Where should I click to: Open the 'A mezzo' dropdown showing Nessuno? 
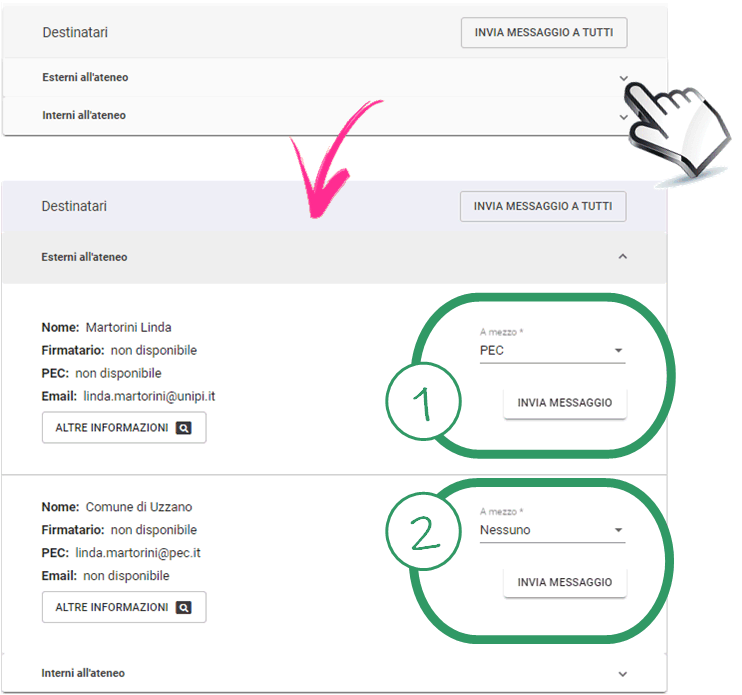(x=552, y=530)
